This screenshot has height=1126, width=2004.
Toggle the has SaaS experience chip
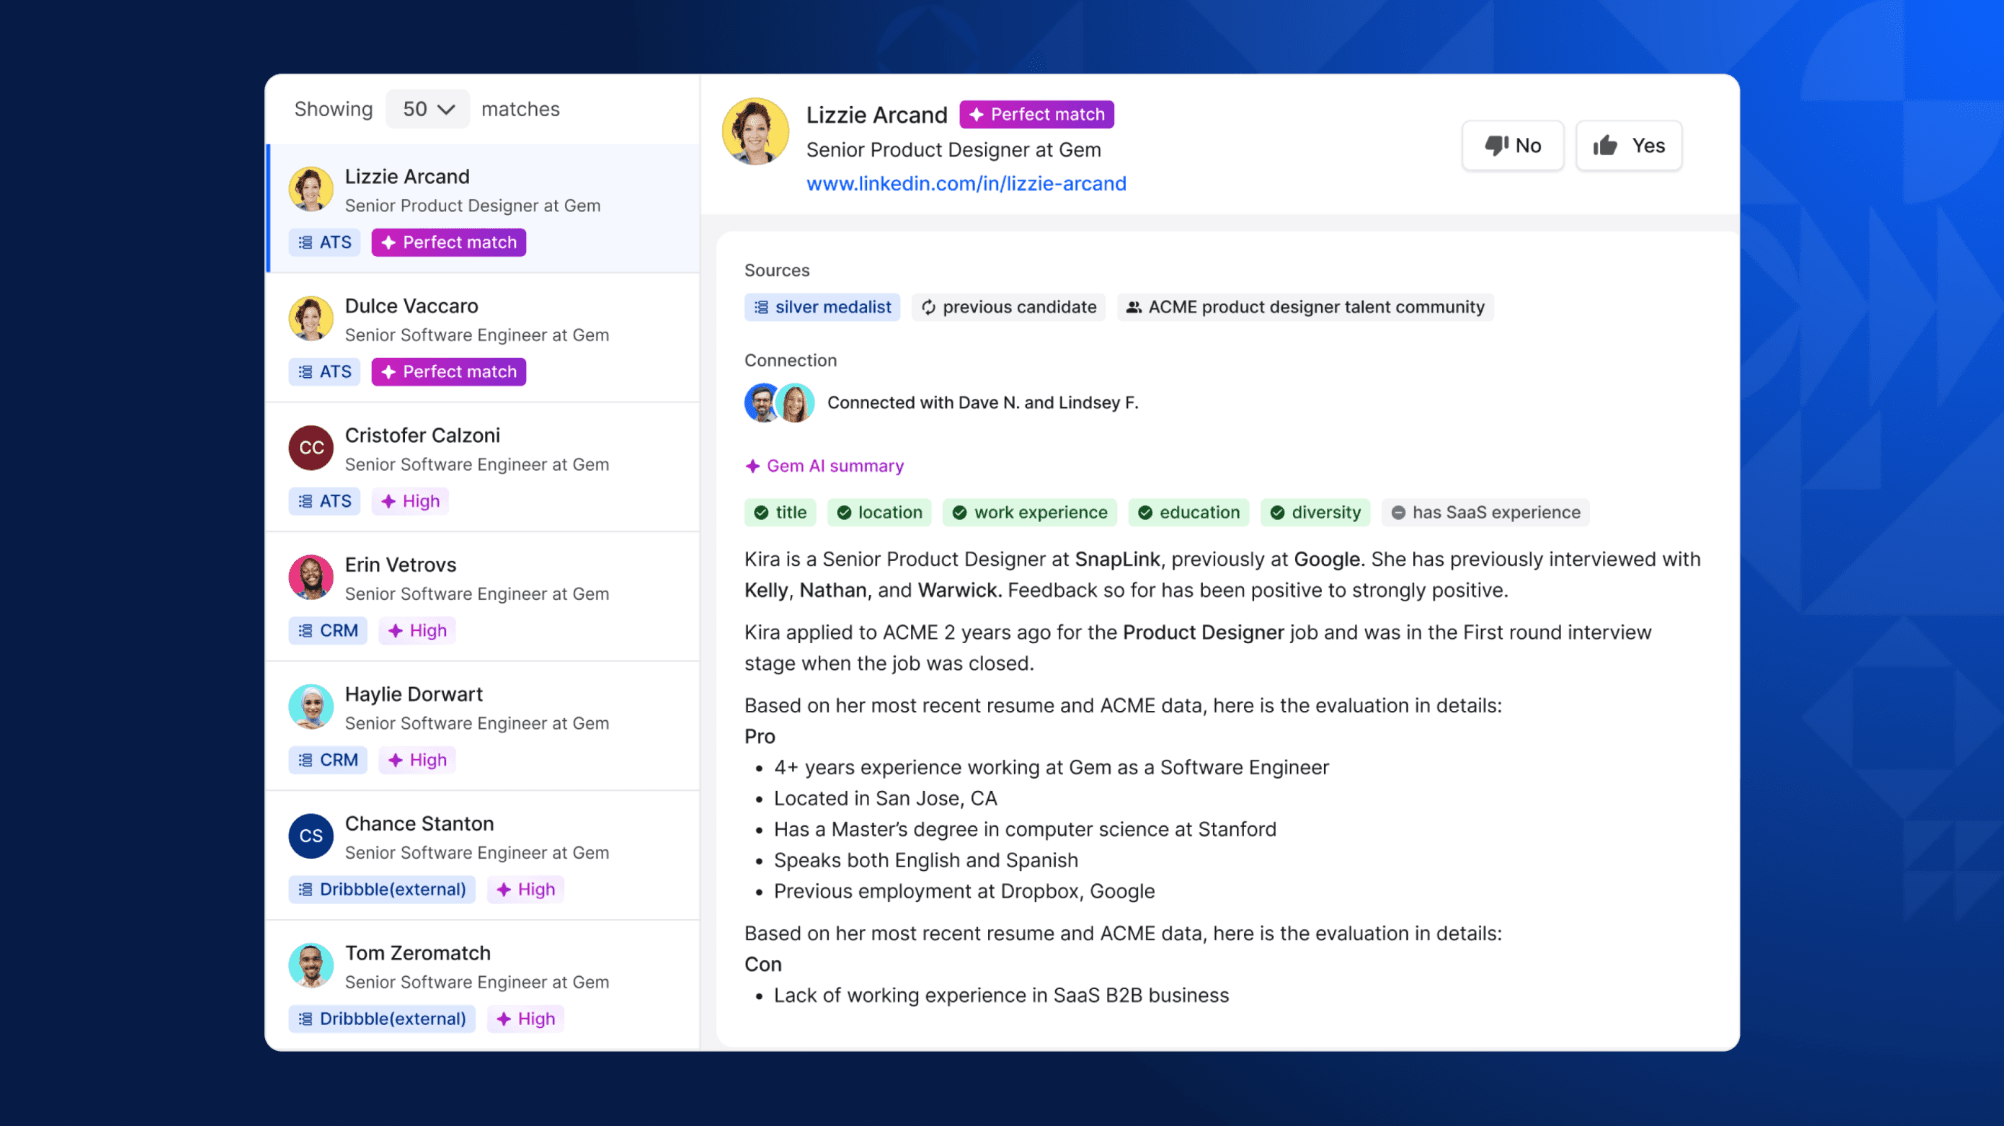(x=1485, y=513)
